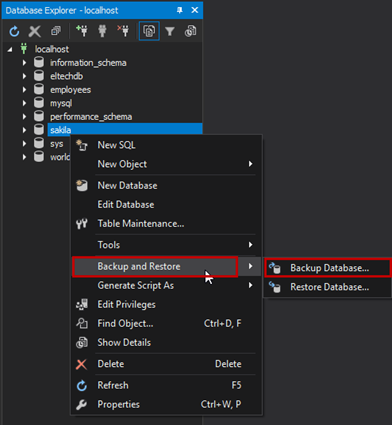The height and width of the screenshot is (425, 392).
Task: Click the Close Connection plug icon with red X
Action: 123,31
